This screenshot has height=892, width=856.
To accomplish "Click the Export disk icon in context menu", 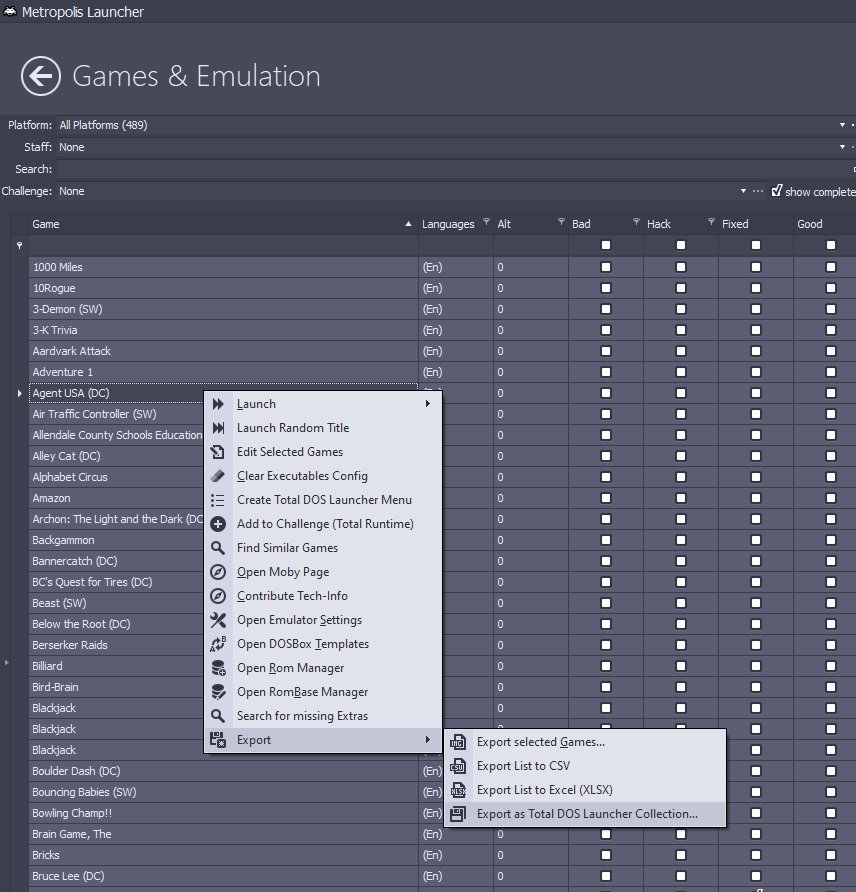I will pos(218,740).
